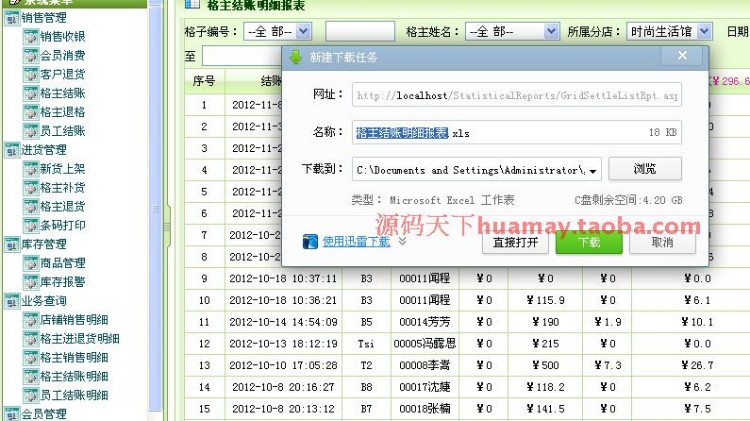Click the 00005冯露思 cell
This screenshot has height=421, width=750.
pos(425,343)
